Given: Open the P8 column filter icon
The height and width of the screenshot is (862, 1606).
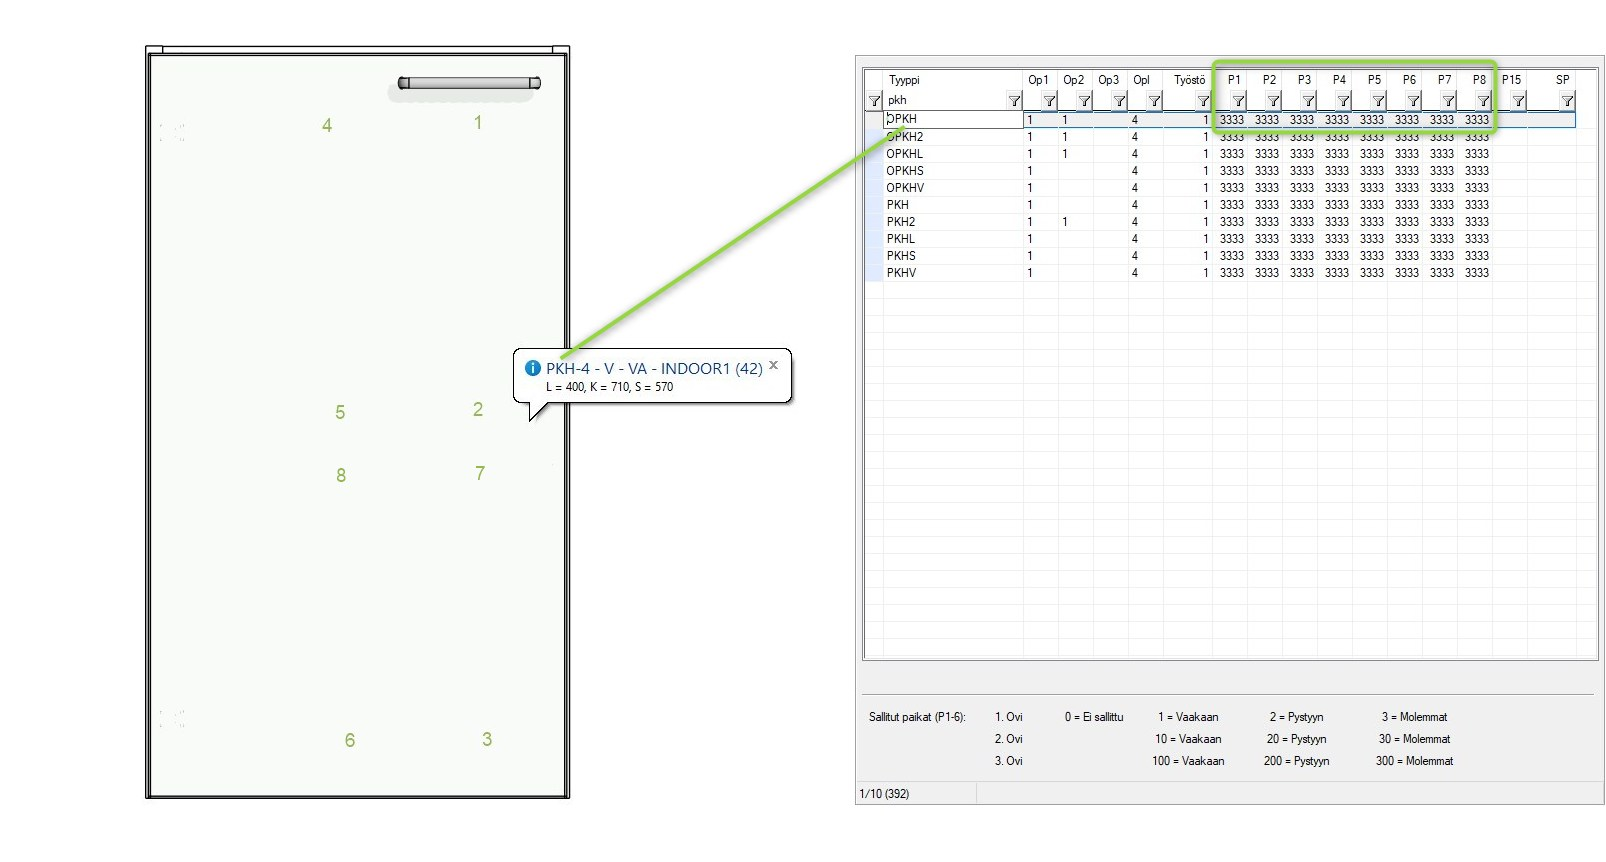Looking at the screenshot, I should tap(1483, 101).
